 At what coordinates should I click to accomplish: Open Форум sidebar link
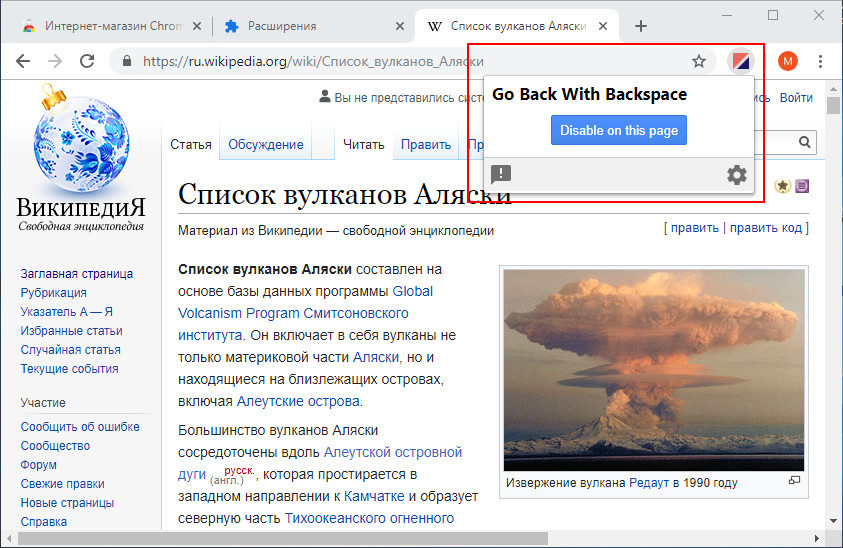point(38,465)
